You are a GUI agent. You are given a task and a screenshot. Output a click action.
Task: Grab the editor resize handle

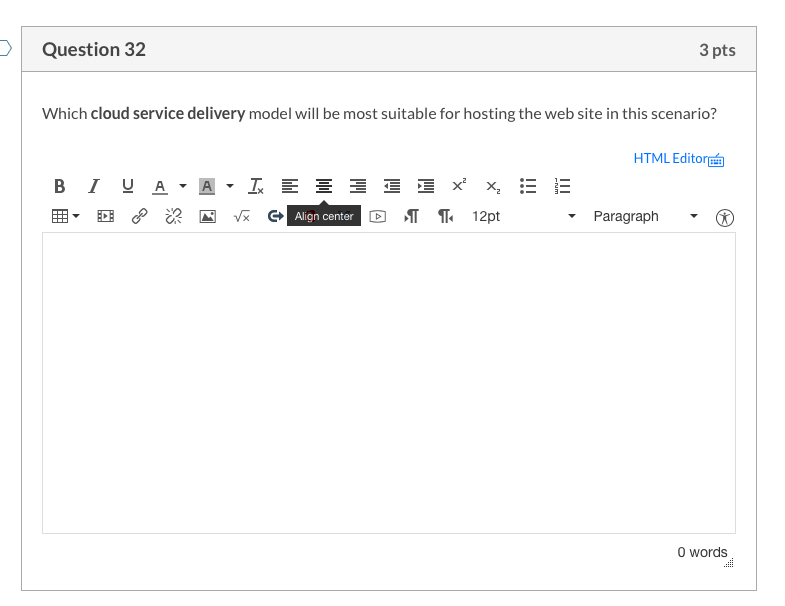[x=729, y=563]
